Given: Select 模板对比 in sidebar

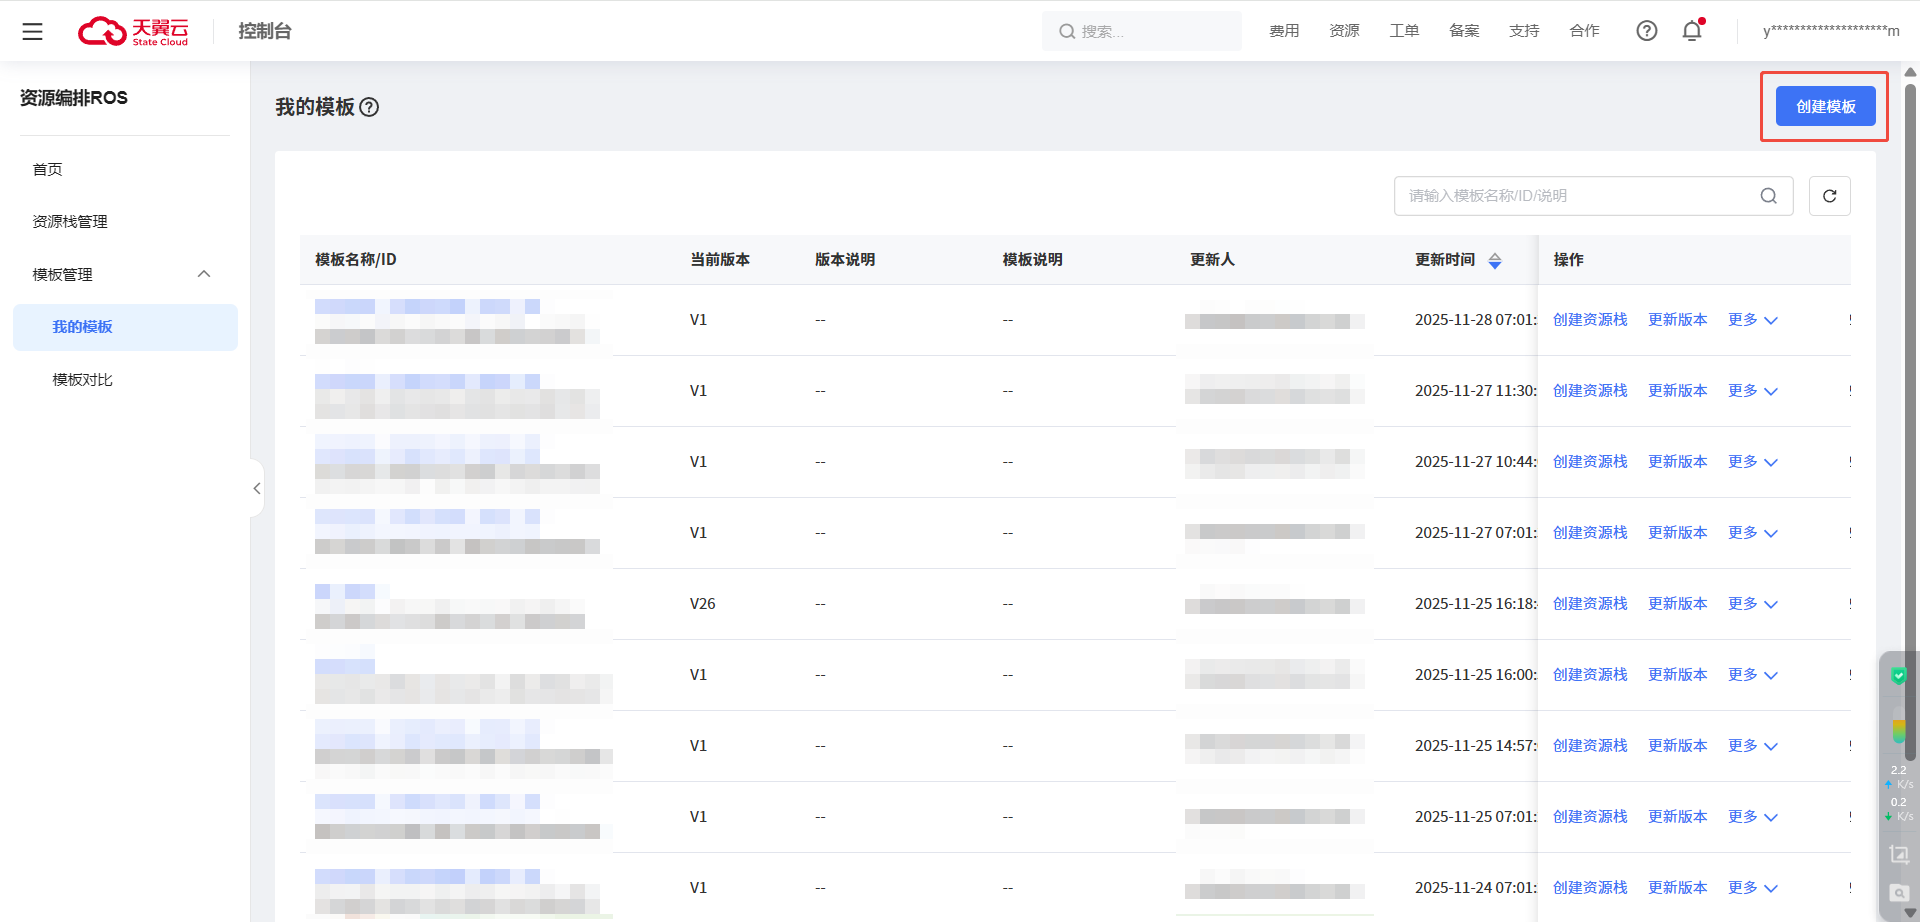Looking at the screenshot, I should point(82,380).
